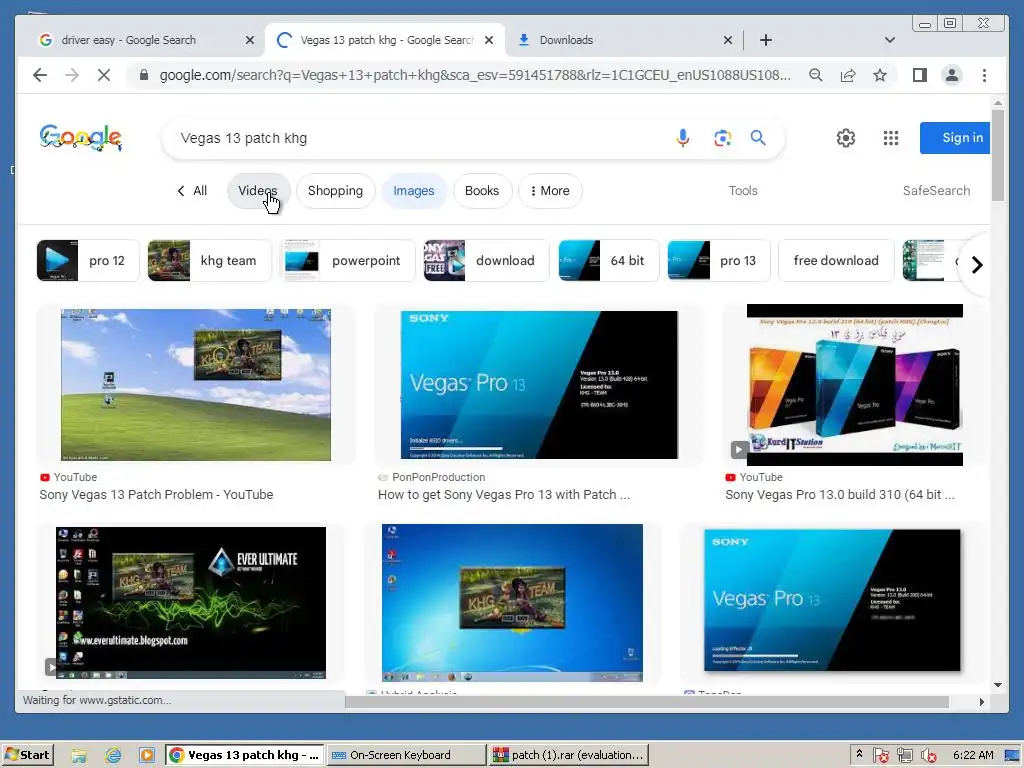The width and height of the screenshot is (1024, 768).
Task: Open the Sony Vegas 13 Patch Problem link
Action: click(156, 494)
